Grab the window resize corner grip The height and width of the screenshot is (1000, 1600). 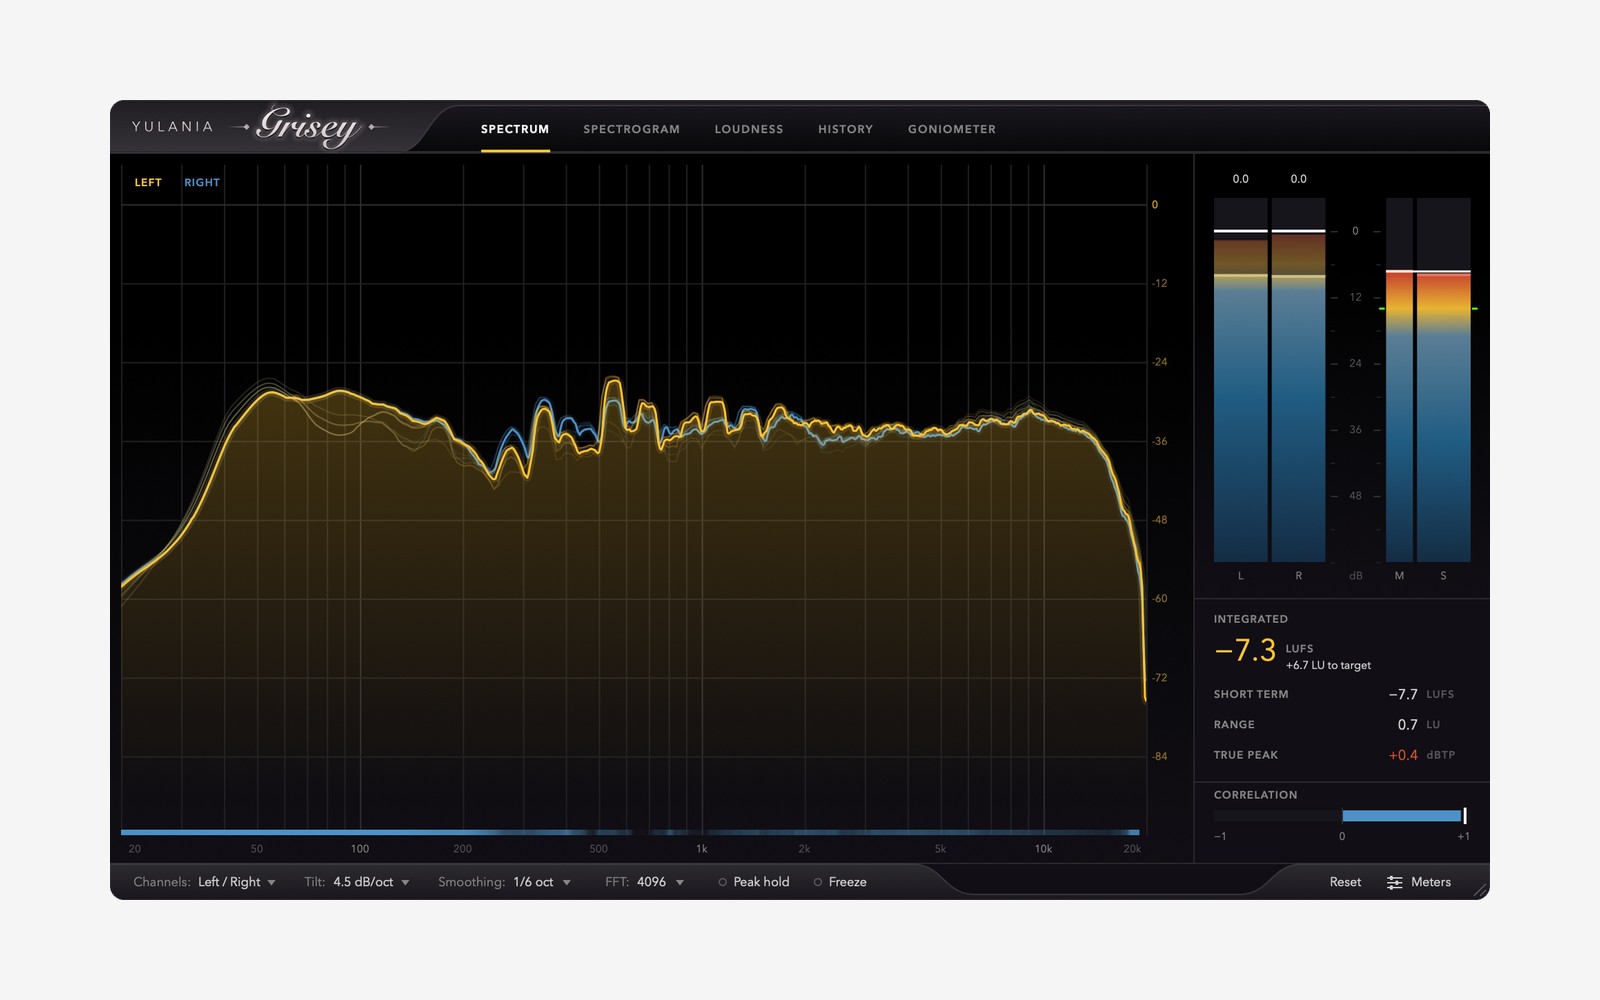coord(1480,890)
